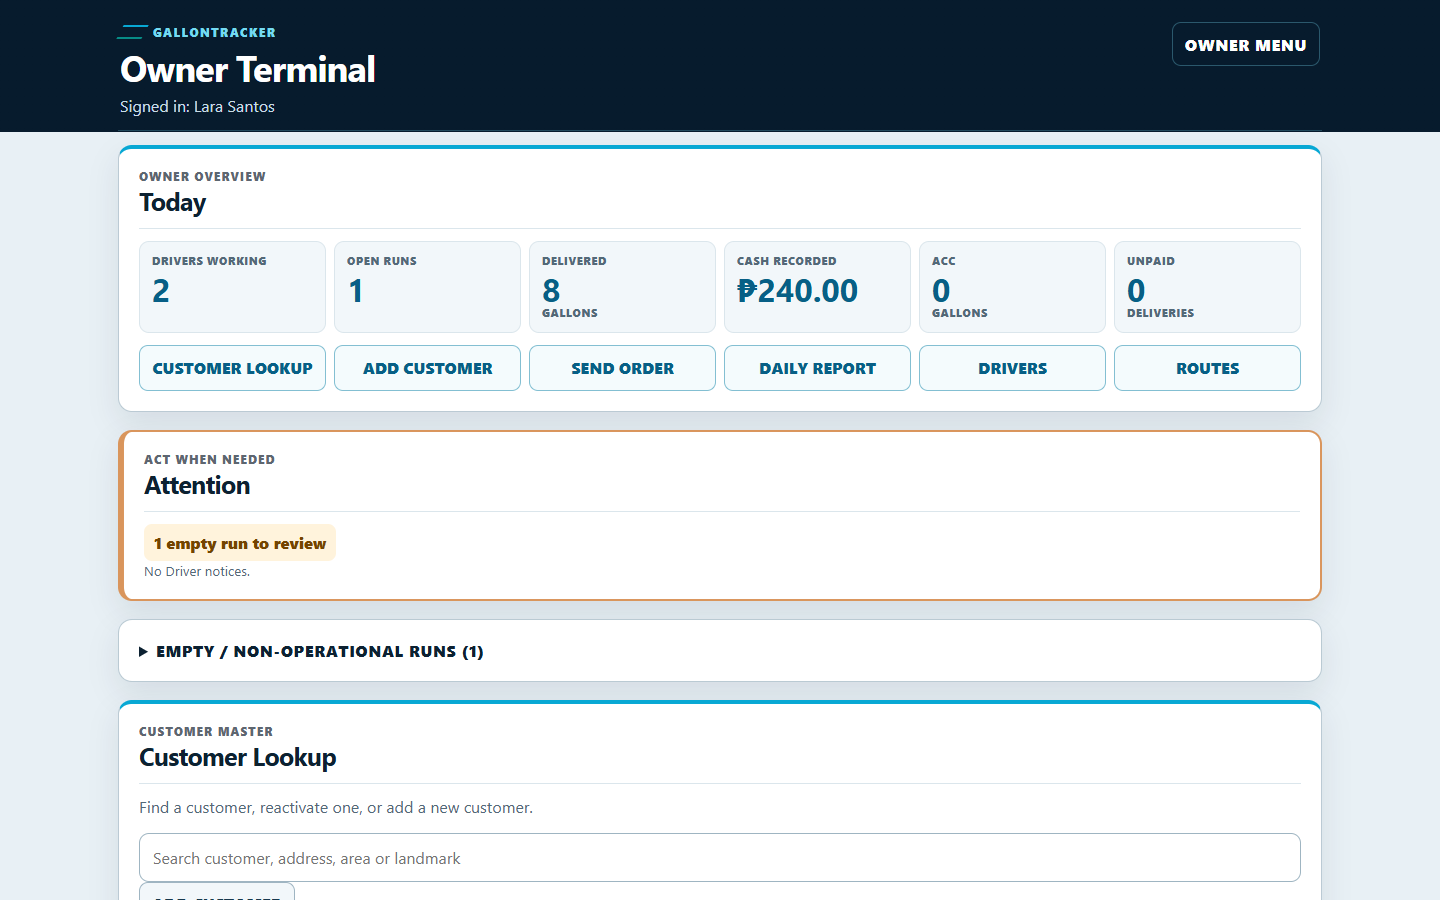This screenshot has height=900, width=1440.
Task: Focus the customer search input field
Action: 720,858
